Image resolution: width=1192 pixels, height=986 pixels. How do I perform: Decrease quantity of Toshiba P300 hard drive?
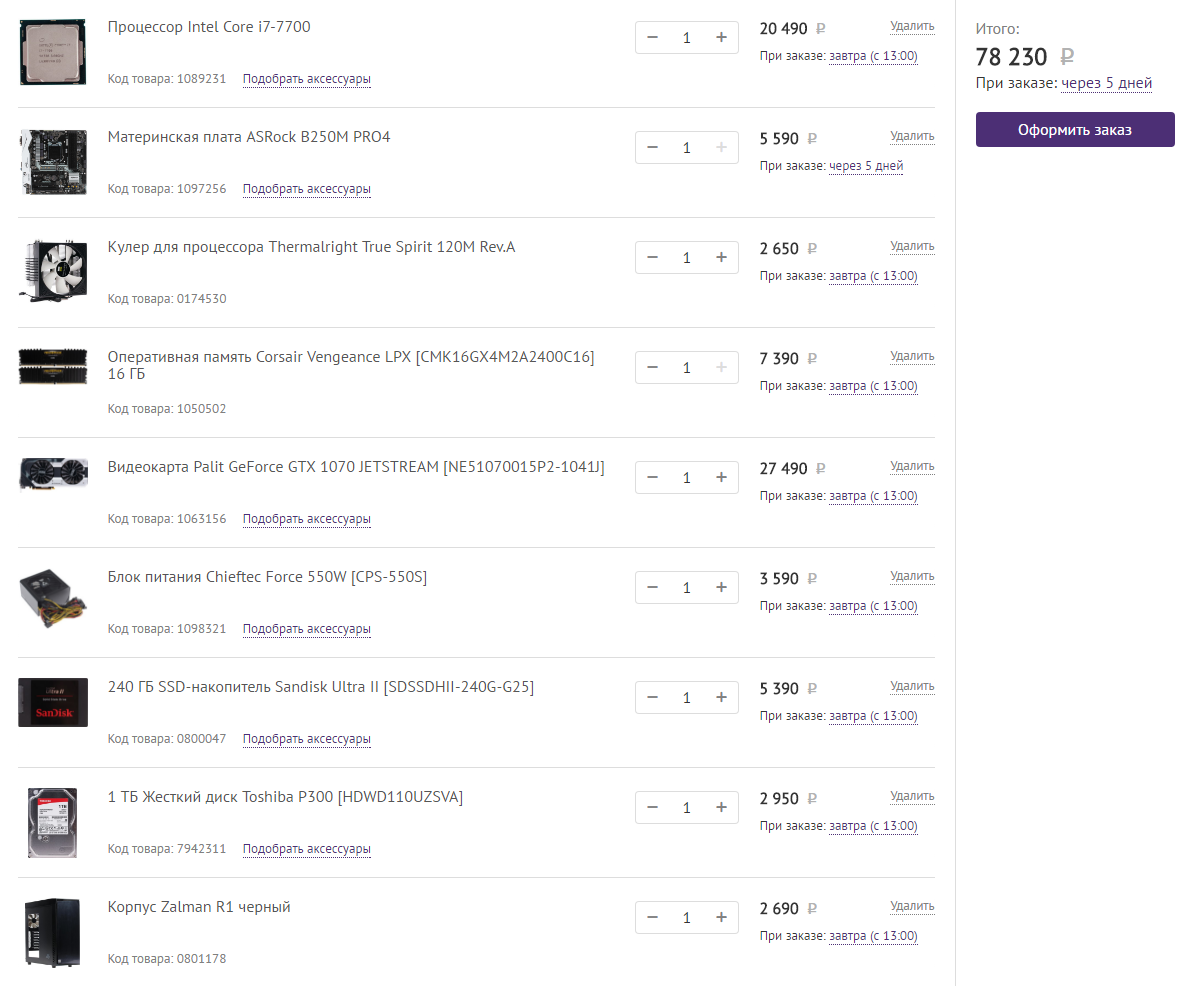click(653, 808)
